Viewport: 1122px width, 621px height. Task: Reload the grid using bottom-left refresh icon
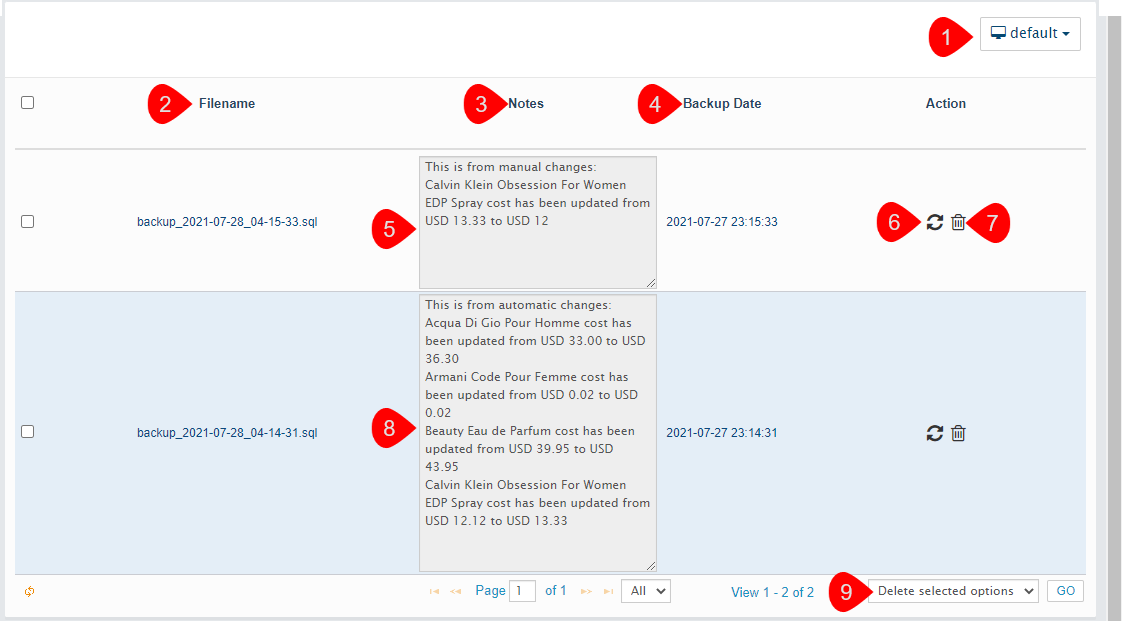(29, 591)
